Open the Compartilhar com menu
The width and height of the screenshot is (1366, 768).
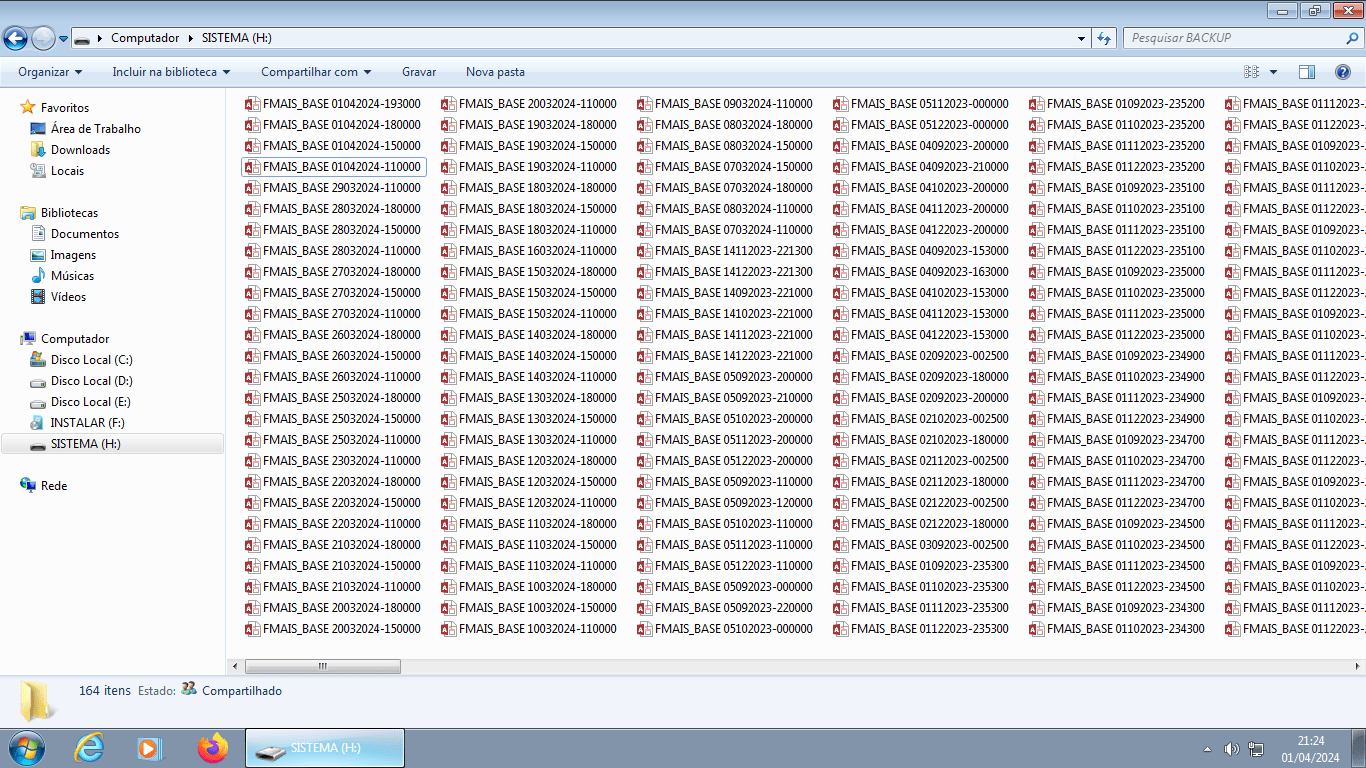pos(316,72)
